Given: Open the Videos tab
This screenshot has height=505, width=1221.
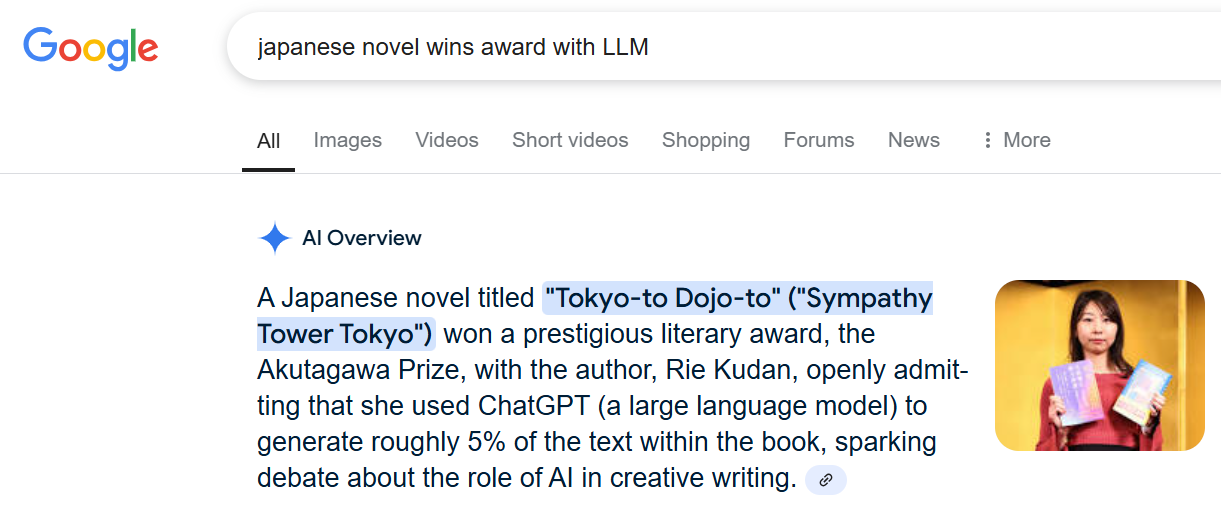Looking at the screenshot, I should (447, 140).
